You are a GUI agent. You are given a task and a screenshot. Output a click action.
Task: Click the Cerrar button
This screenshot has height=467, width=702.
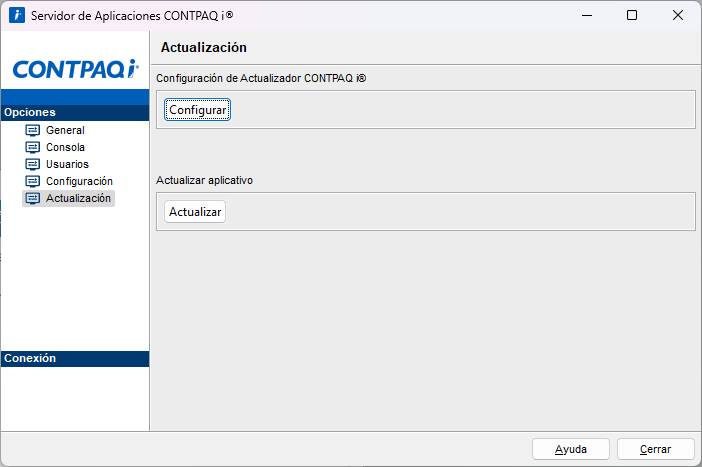pyautogui.click(x=655, y=449)
